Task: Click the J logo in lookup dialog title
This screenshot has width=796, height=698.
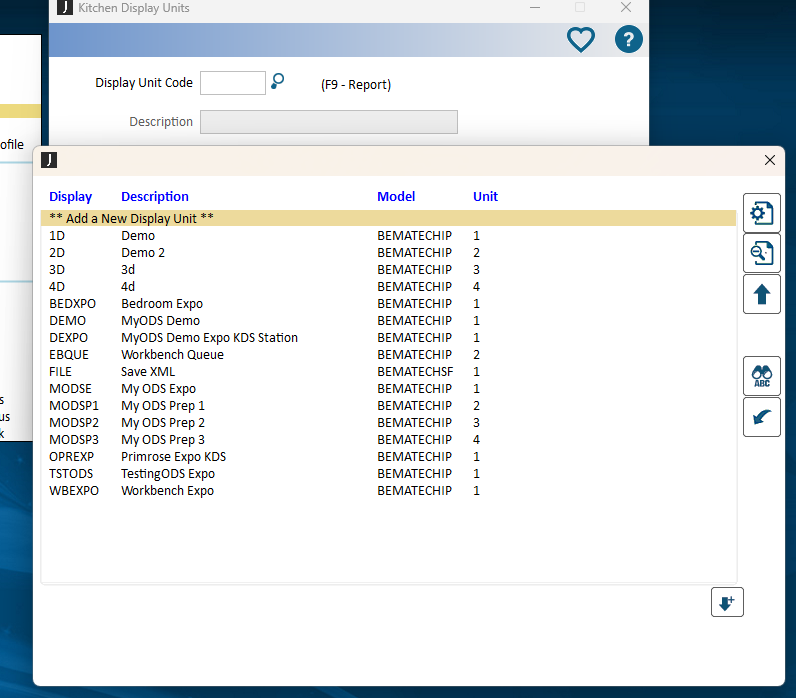Action: [x=49, y=160]
